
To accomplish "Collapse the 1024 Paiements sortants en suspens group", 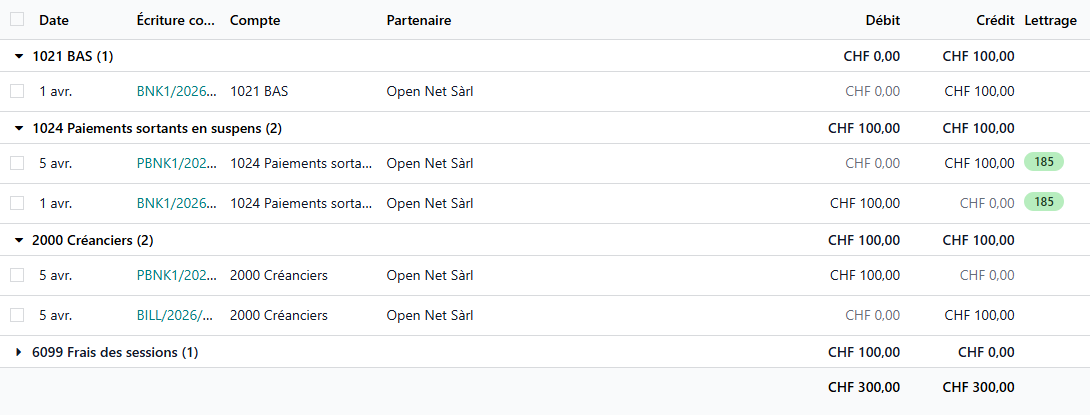I will [x=18, y=129].
